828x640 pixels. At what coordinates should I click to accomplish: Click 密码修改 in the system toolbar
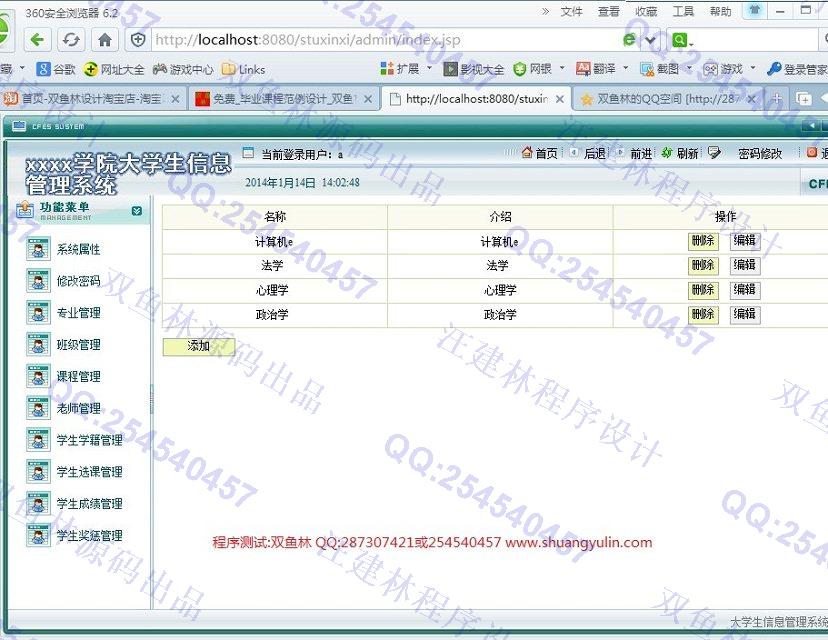[759, 154]
